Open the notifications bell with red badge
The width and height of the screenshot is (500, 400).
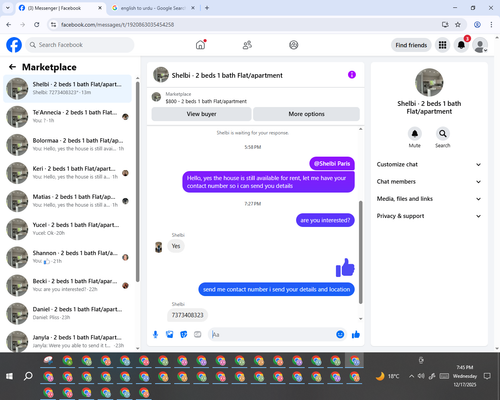click(461, 45)
